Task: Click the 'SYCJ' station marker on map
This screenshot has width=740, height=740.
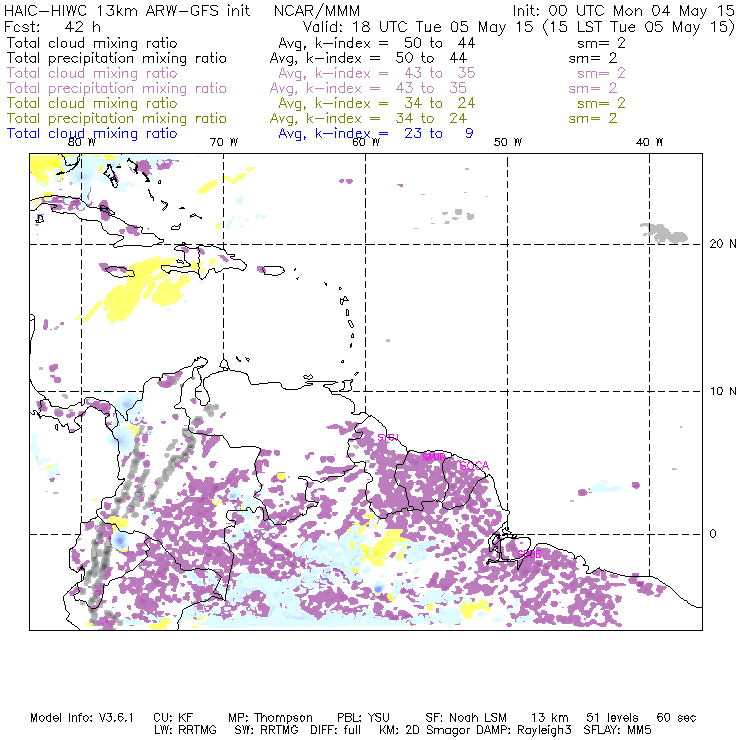Action: click(388, 437)
